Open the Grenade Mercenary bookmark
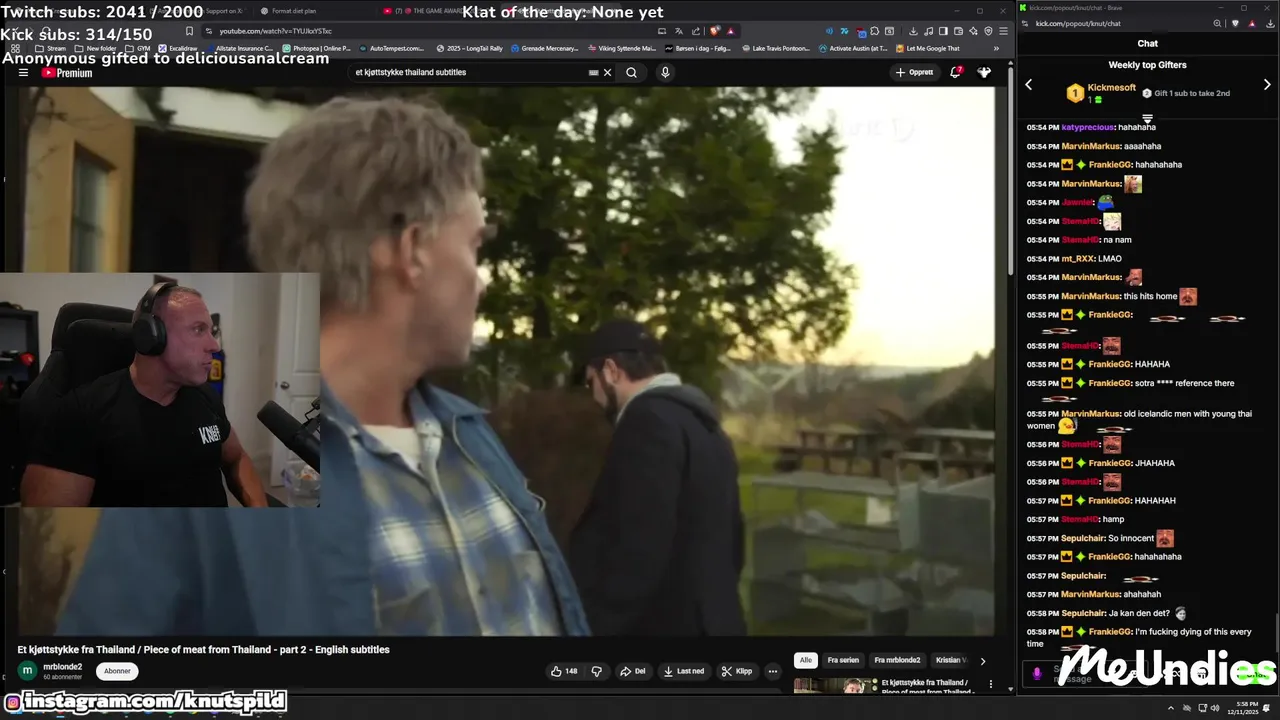 pyautogui.click(x=545, y=48)
